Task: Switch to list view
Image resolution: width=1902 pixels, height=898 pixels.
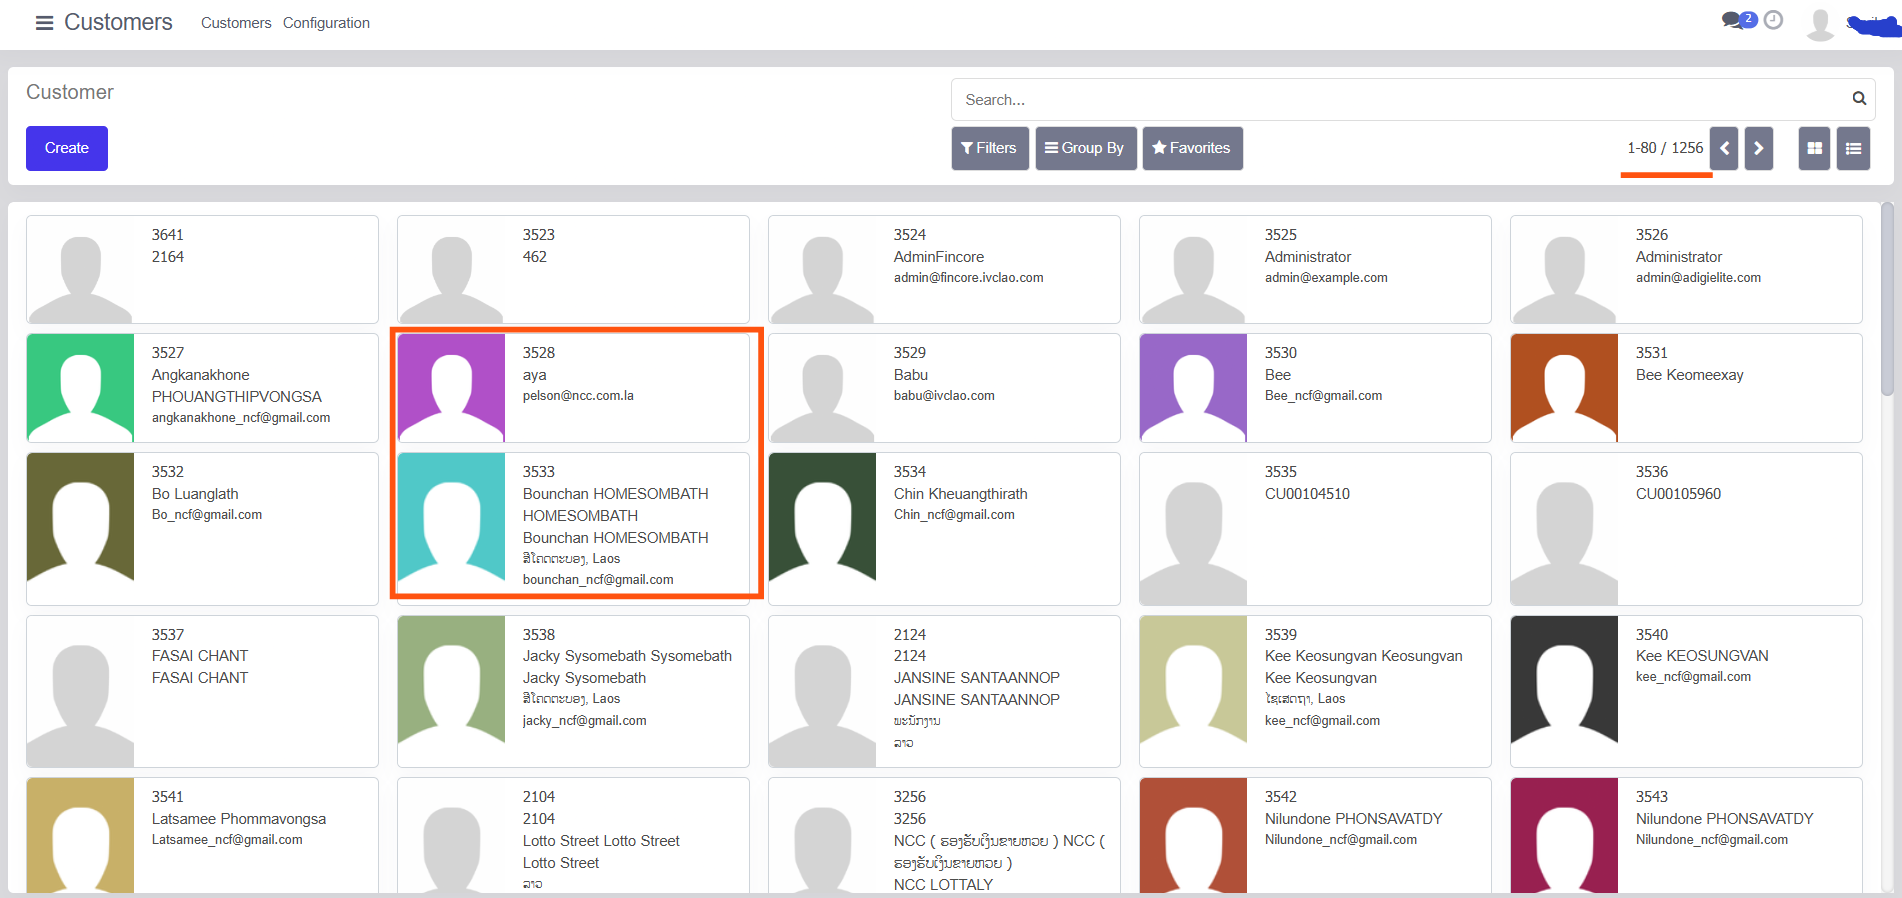Action: [x=1853, y=149]
